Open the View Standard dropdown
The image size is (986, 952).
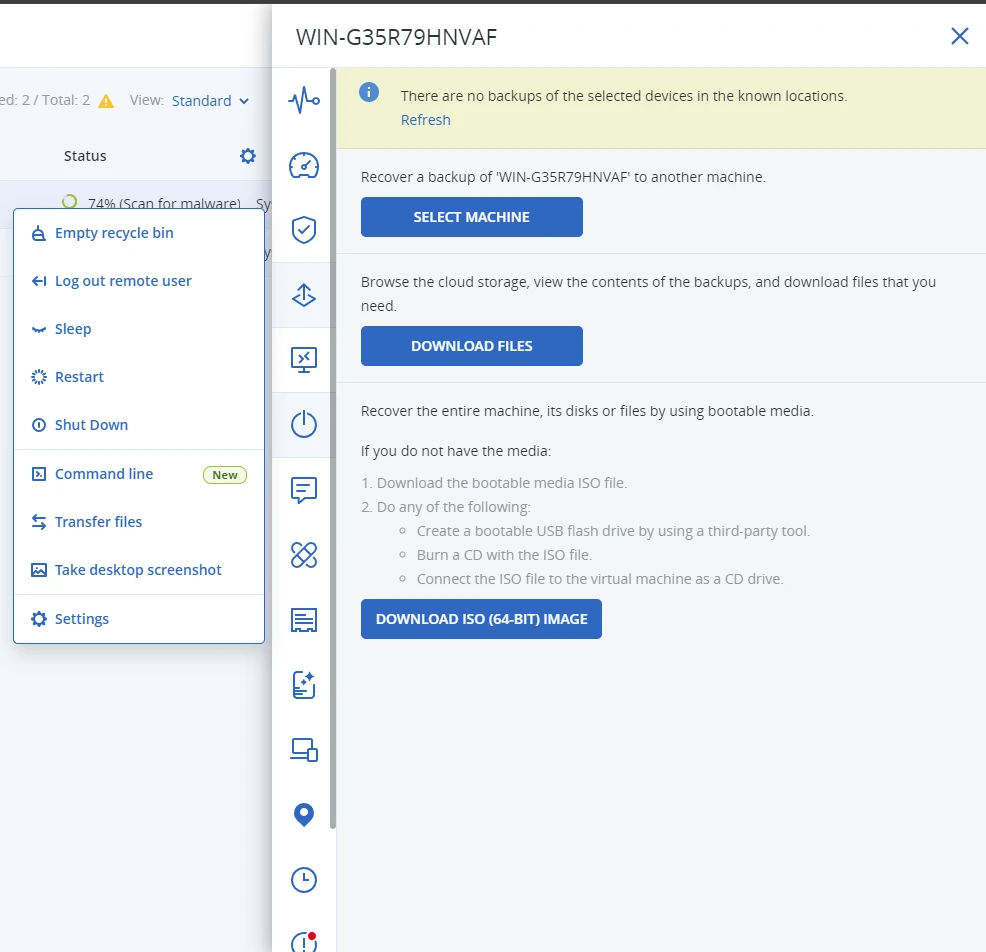tap(210, 101)
